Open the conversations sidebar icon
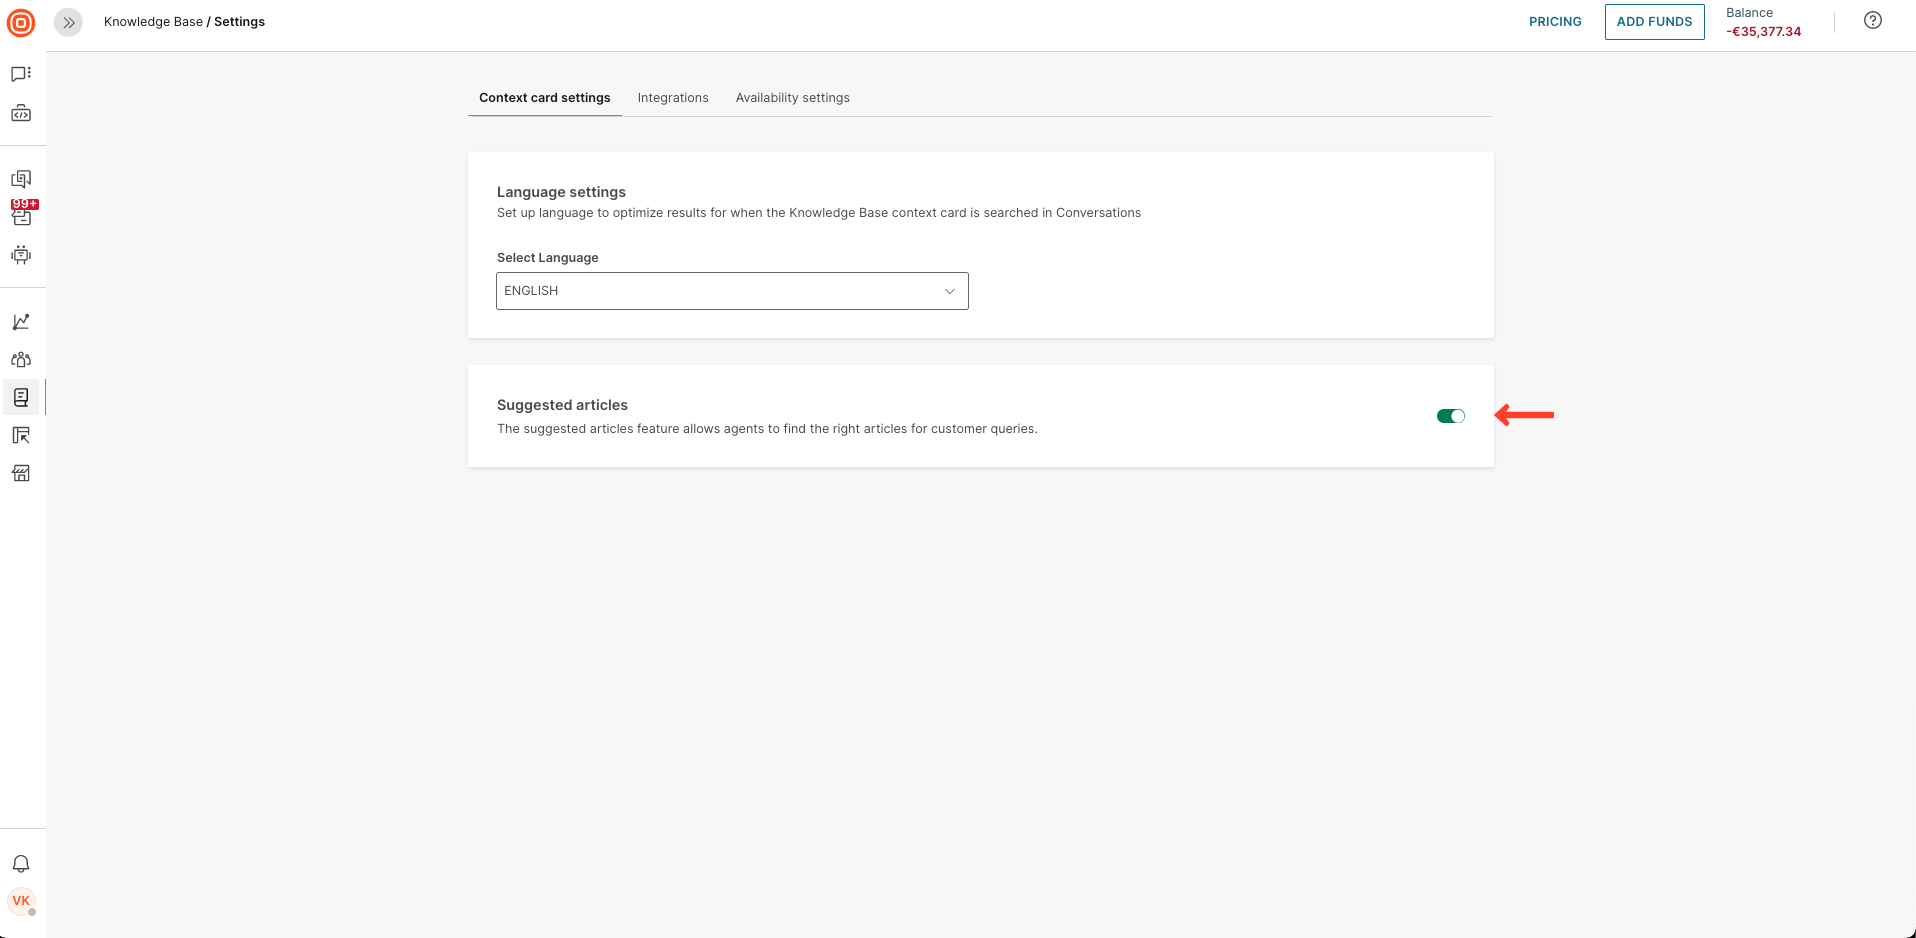Screen dimensions: 1916x938 (21, 179)
